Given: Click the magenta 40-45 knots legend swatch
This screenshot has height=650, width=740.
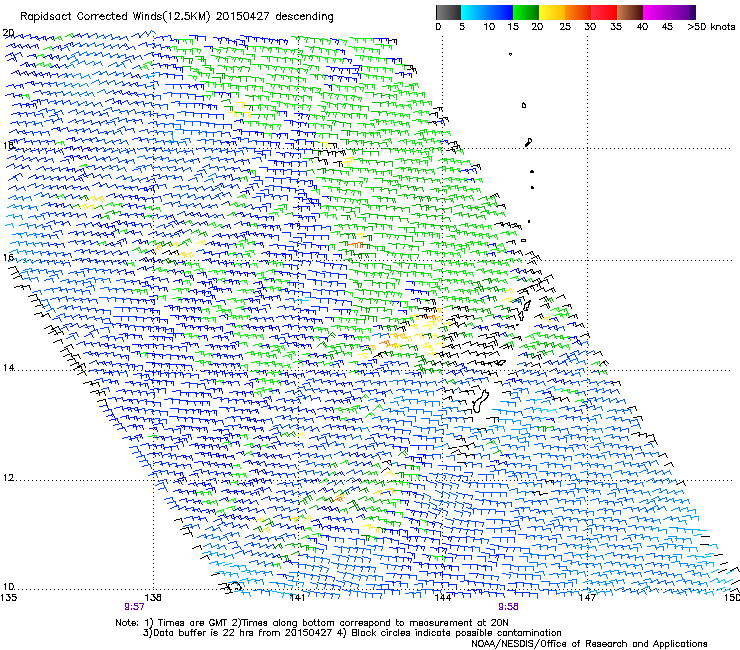Looking at the screenshot, I should click(x=656, y=12).
